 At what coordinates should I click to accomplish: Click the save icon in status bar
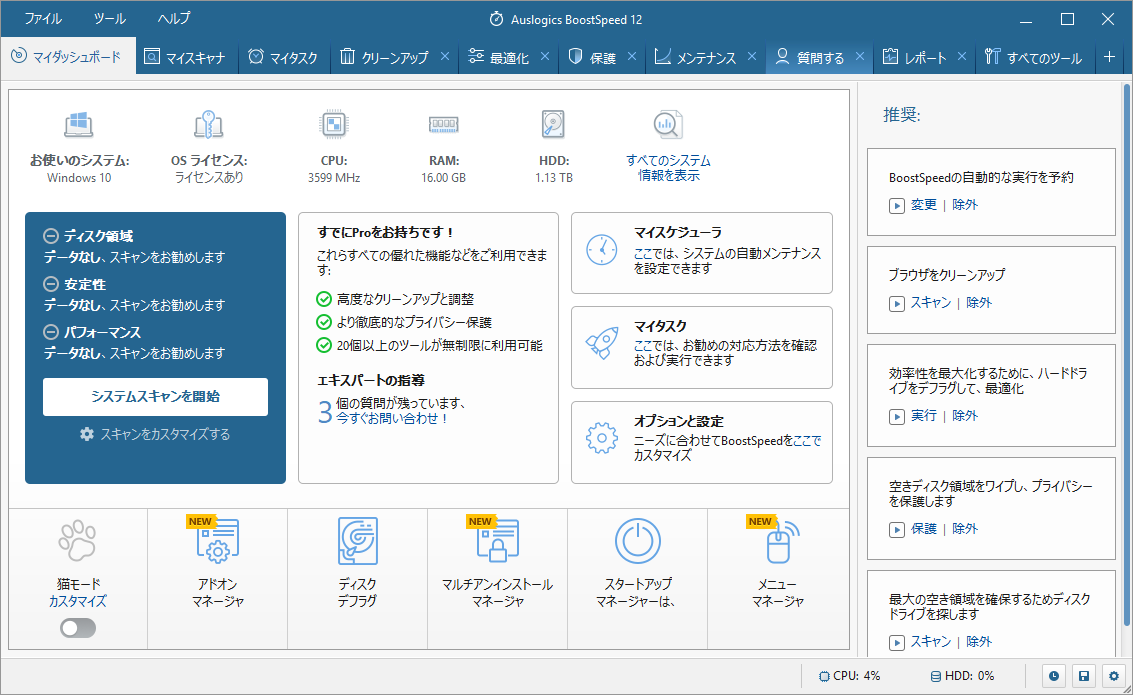click(x=1083, y=676)
